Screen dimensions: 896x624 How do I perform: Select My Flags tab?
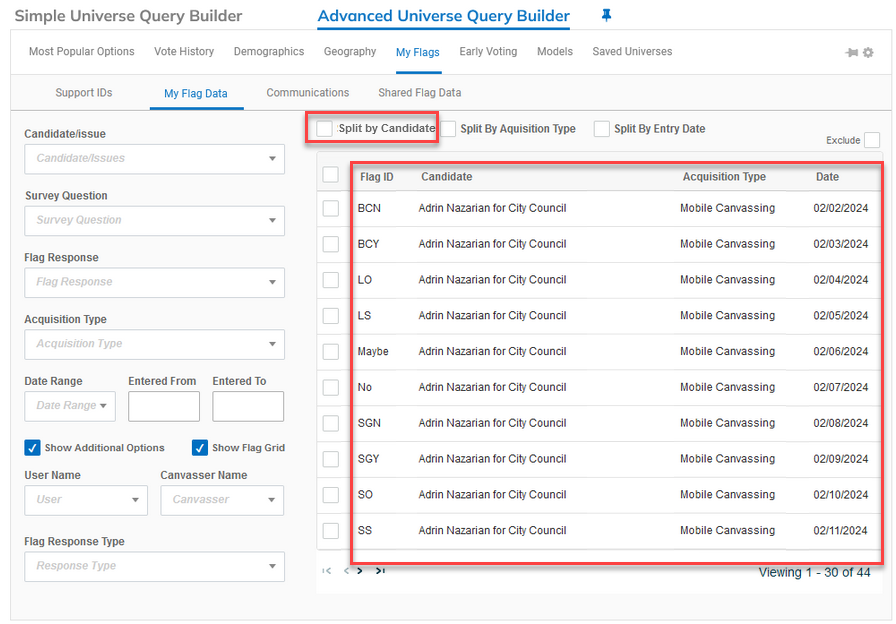tap(418, 53)
